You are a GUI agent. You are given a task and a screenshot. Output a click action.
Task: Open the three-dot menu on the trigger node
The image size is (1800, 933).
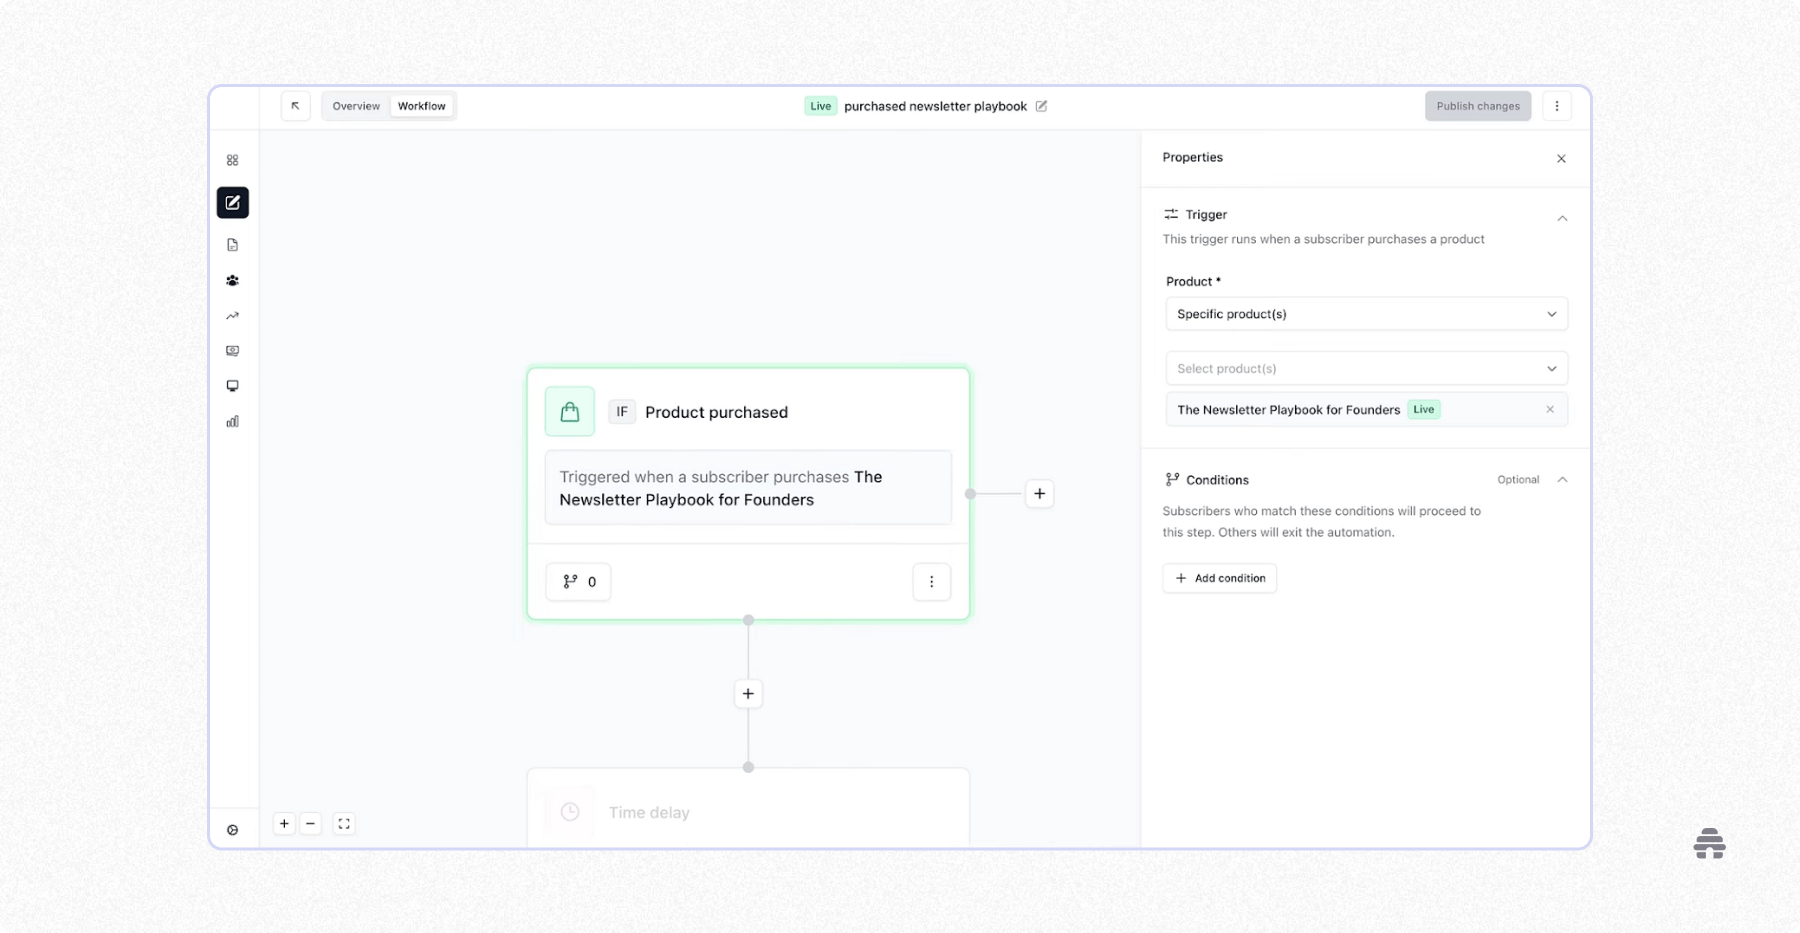(x=931, y=581)
